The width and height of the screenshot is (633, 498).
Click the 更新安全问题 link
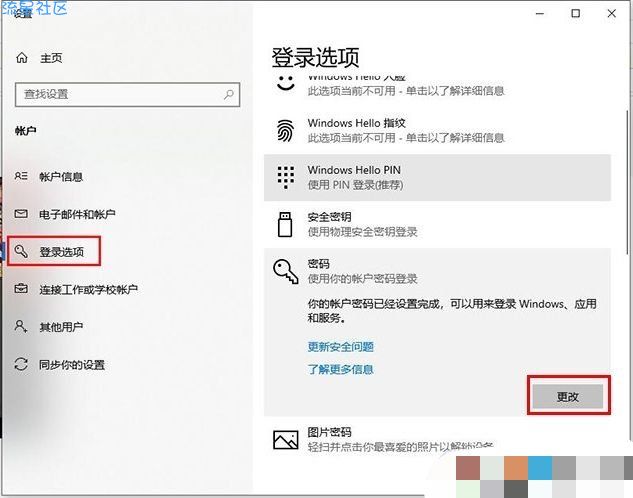point(341,347)
